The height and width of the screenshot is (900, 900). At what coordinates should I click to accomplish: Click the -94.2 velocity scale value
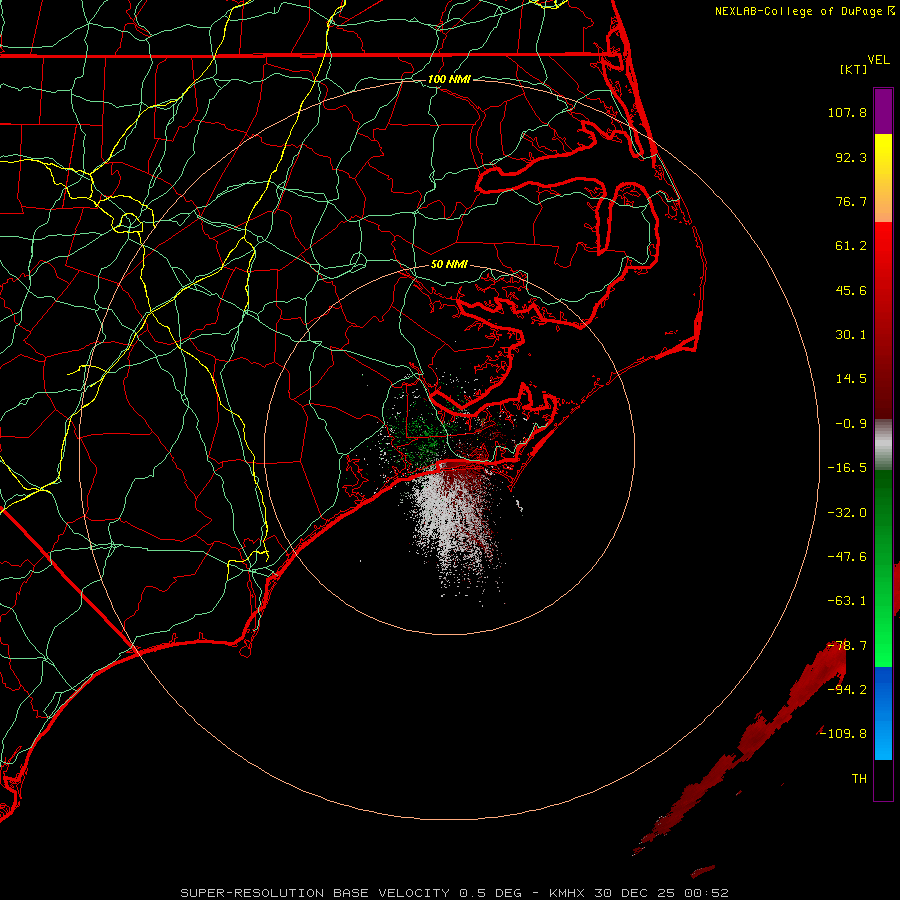(847, 689)
